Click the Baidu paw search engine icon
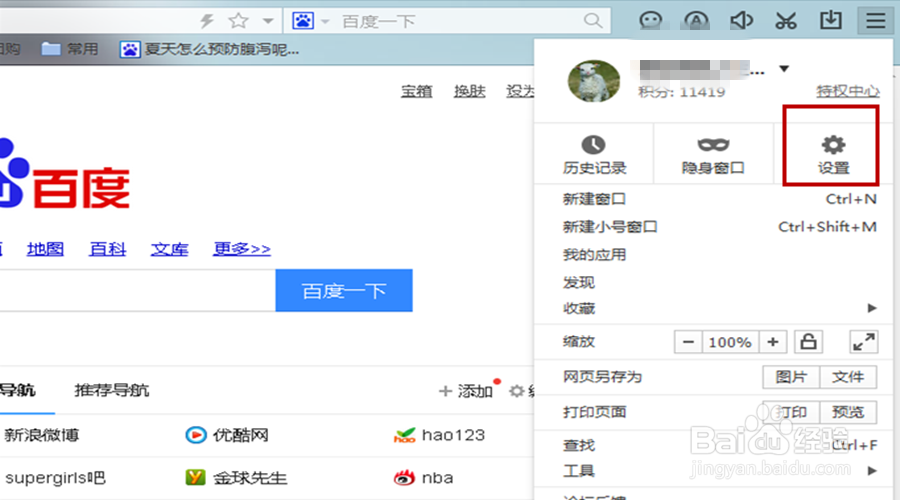The width and height of the screenshot is (900, 500). tap(302, 21)
